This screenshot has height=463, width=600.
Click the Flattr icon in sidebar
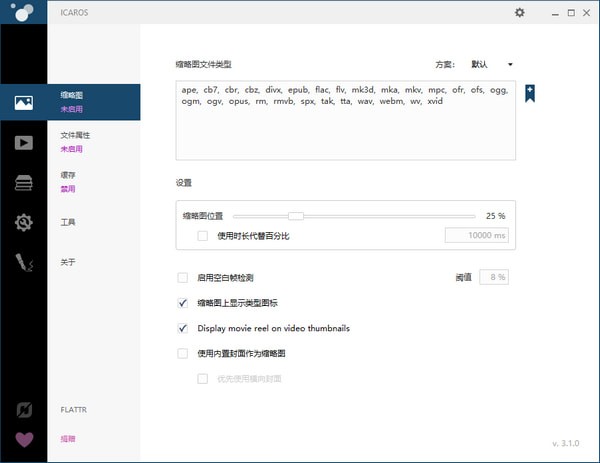24,410
